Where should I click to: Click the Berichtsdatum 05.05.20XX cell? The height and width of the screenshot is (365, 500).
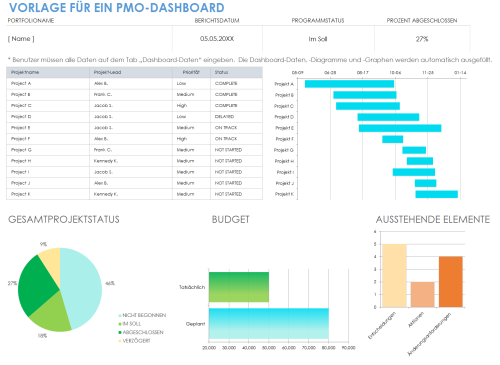tap(217, 39)
